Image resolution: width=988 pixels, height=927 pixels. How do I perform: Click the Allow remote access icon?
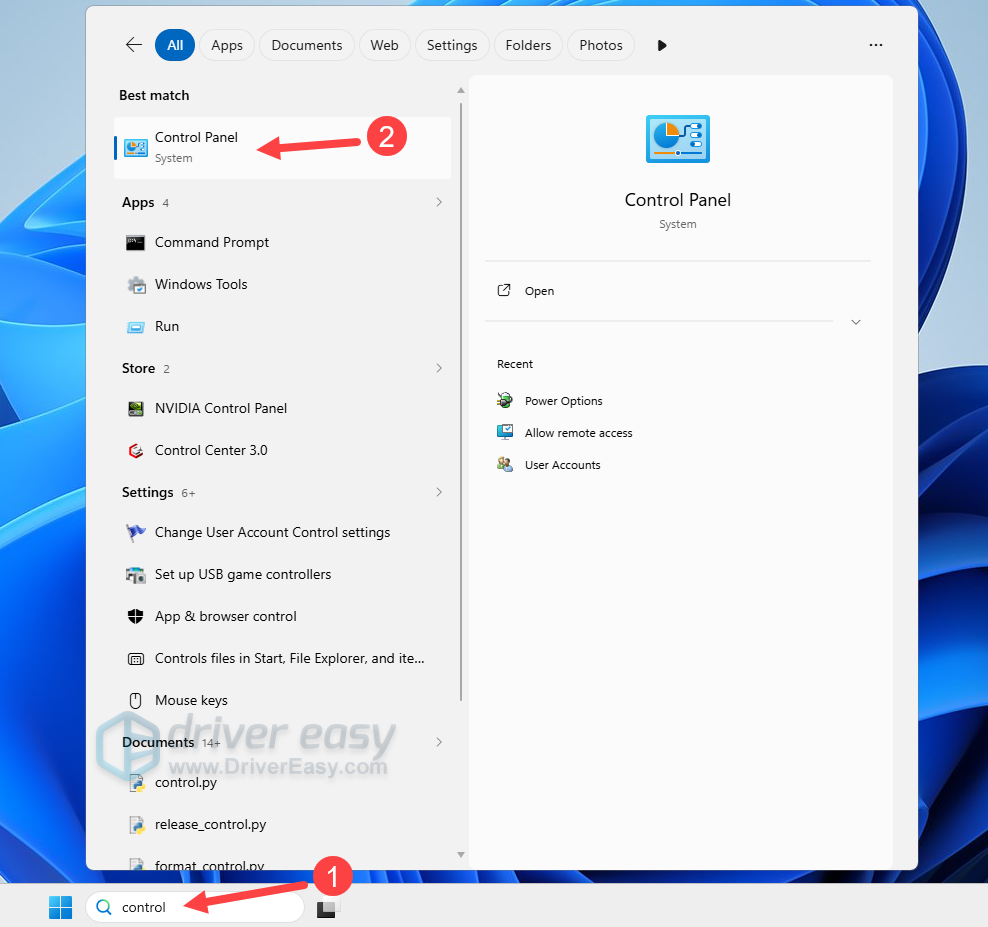[505, 432]
